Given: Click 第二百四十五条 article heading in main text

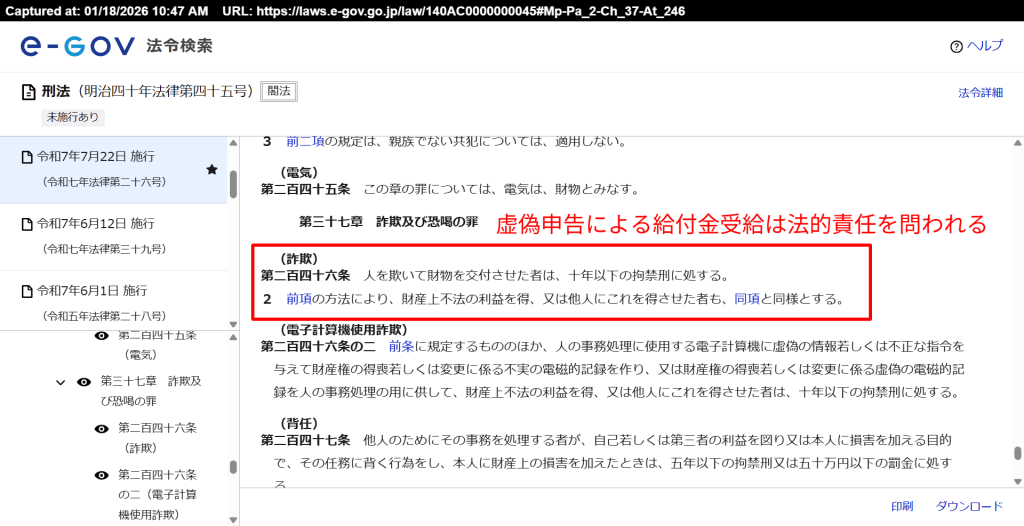Looking at the screenshot, I should click(306, 189).
